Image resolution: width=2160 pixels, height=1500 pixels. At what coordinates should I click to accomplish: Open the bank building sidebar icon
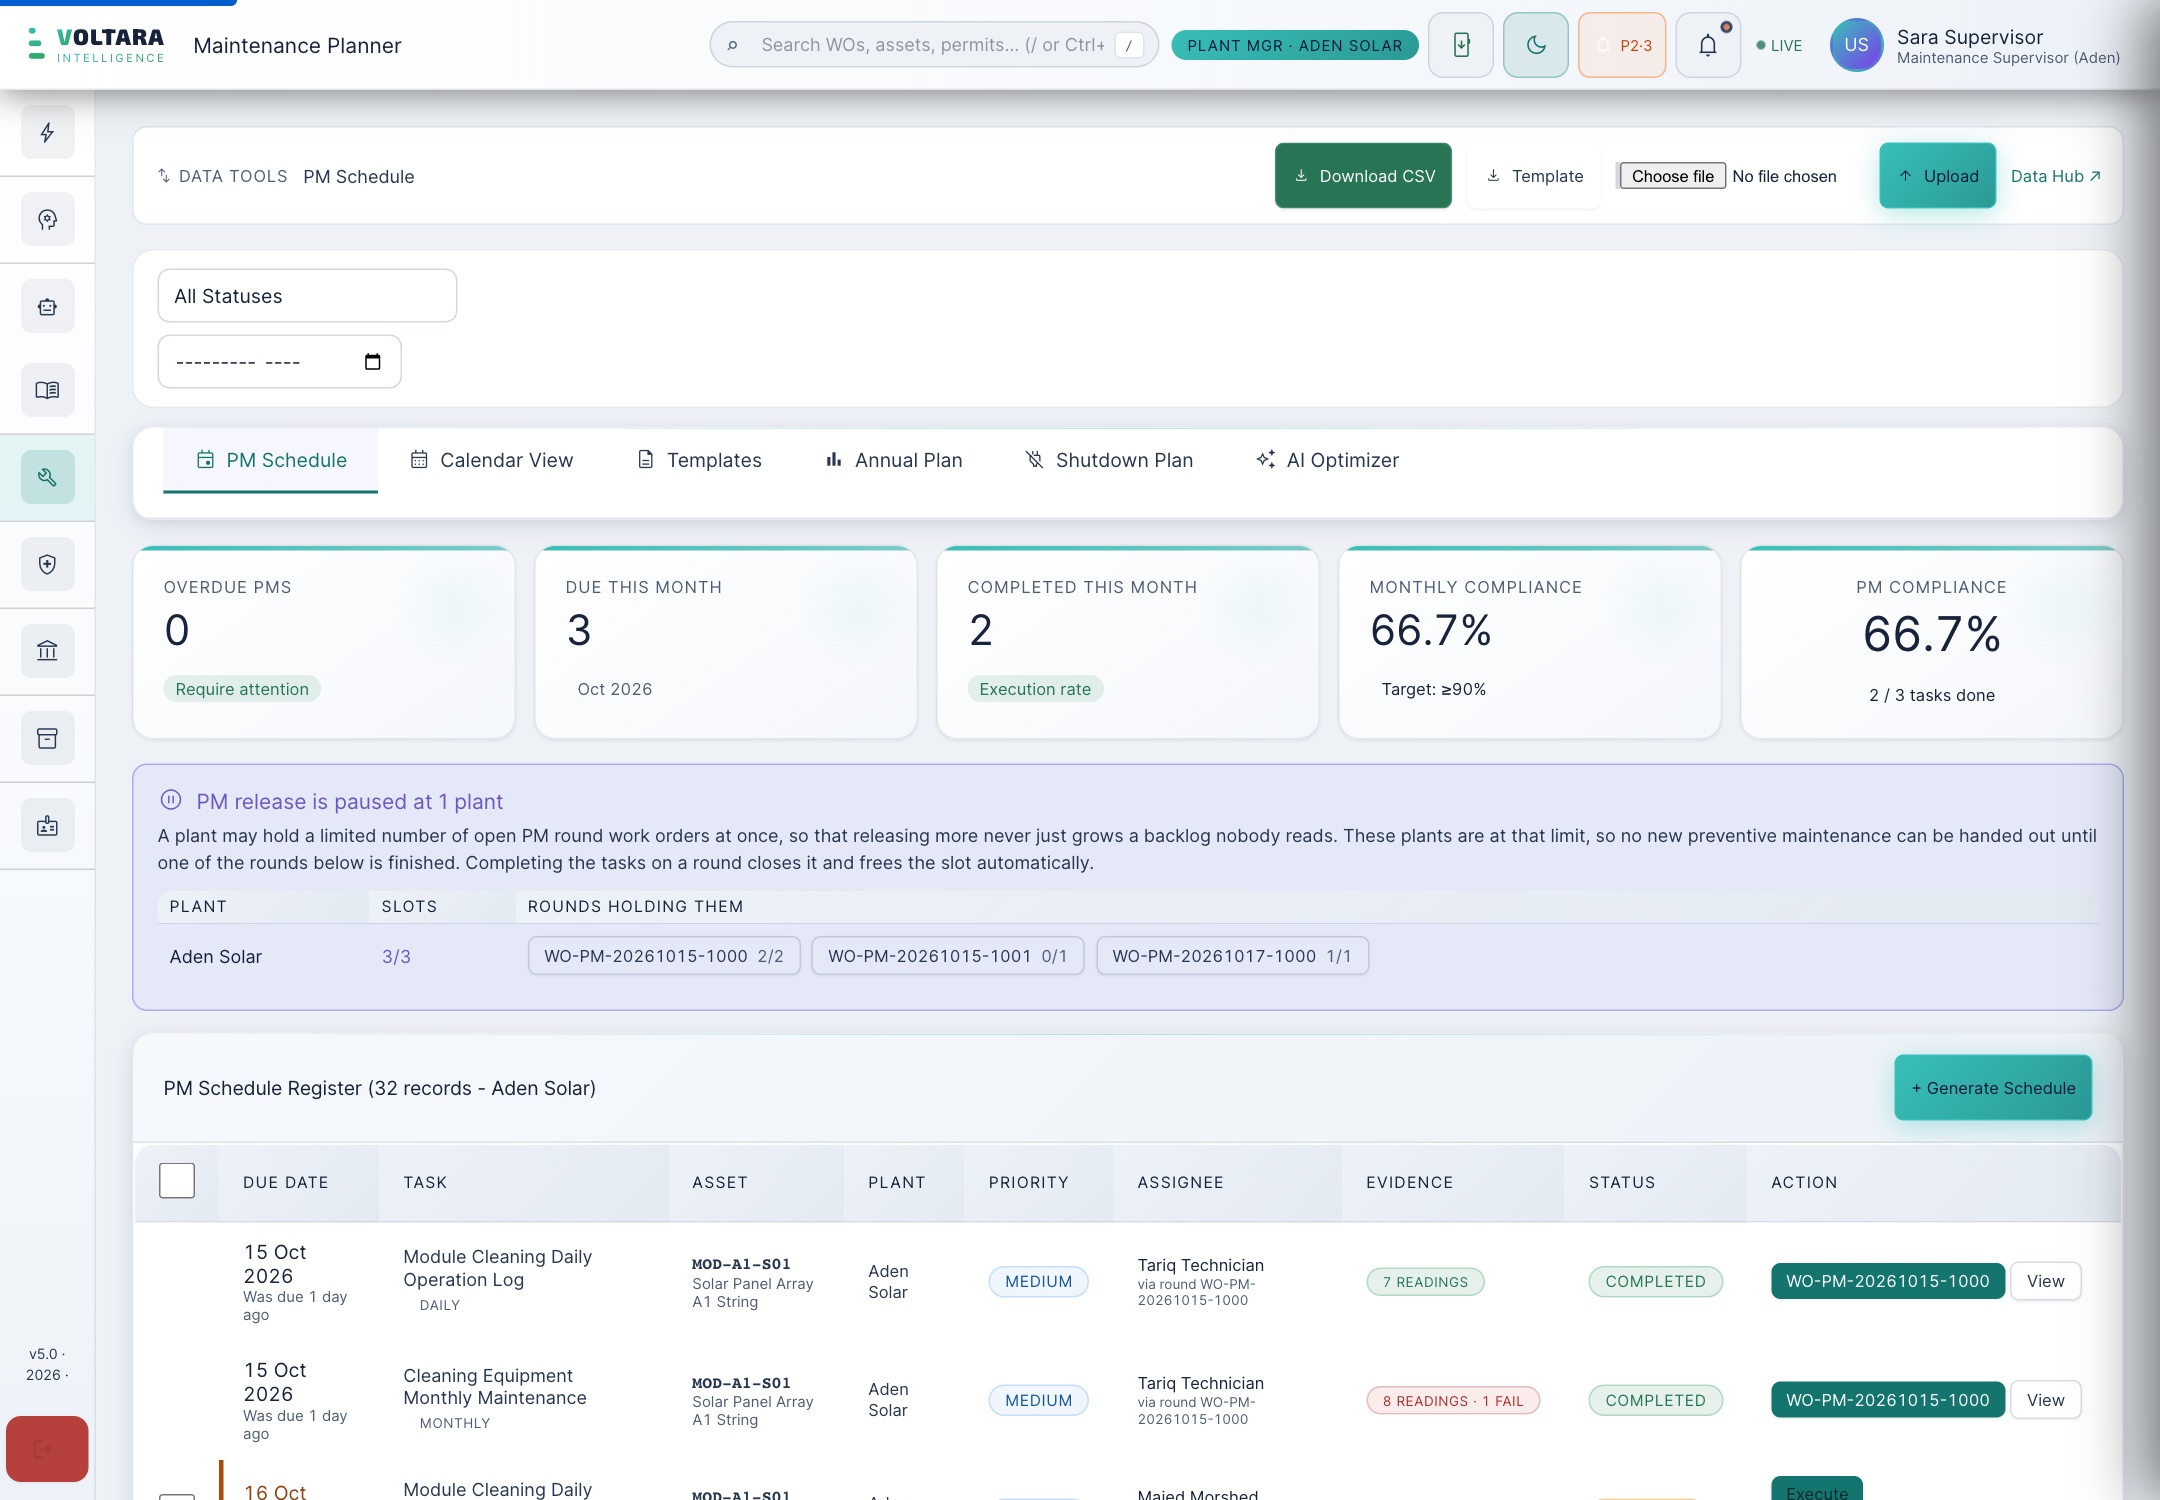pos(47,651)
